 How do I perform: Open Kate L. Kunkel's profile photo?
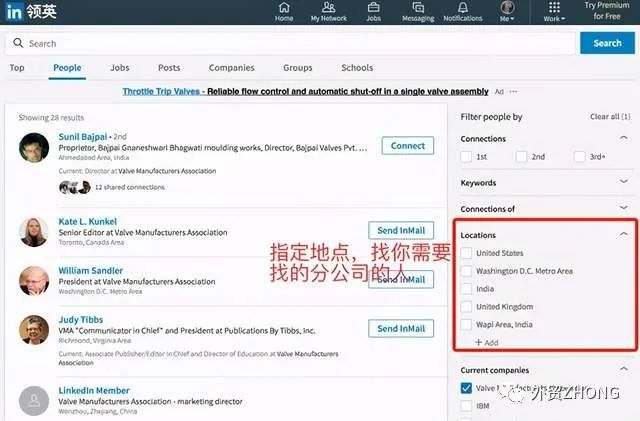[x=34, y=232]
